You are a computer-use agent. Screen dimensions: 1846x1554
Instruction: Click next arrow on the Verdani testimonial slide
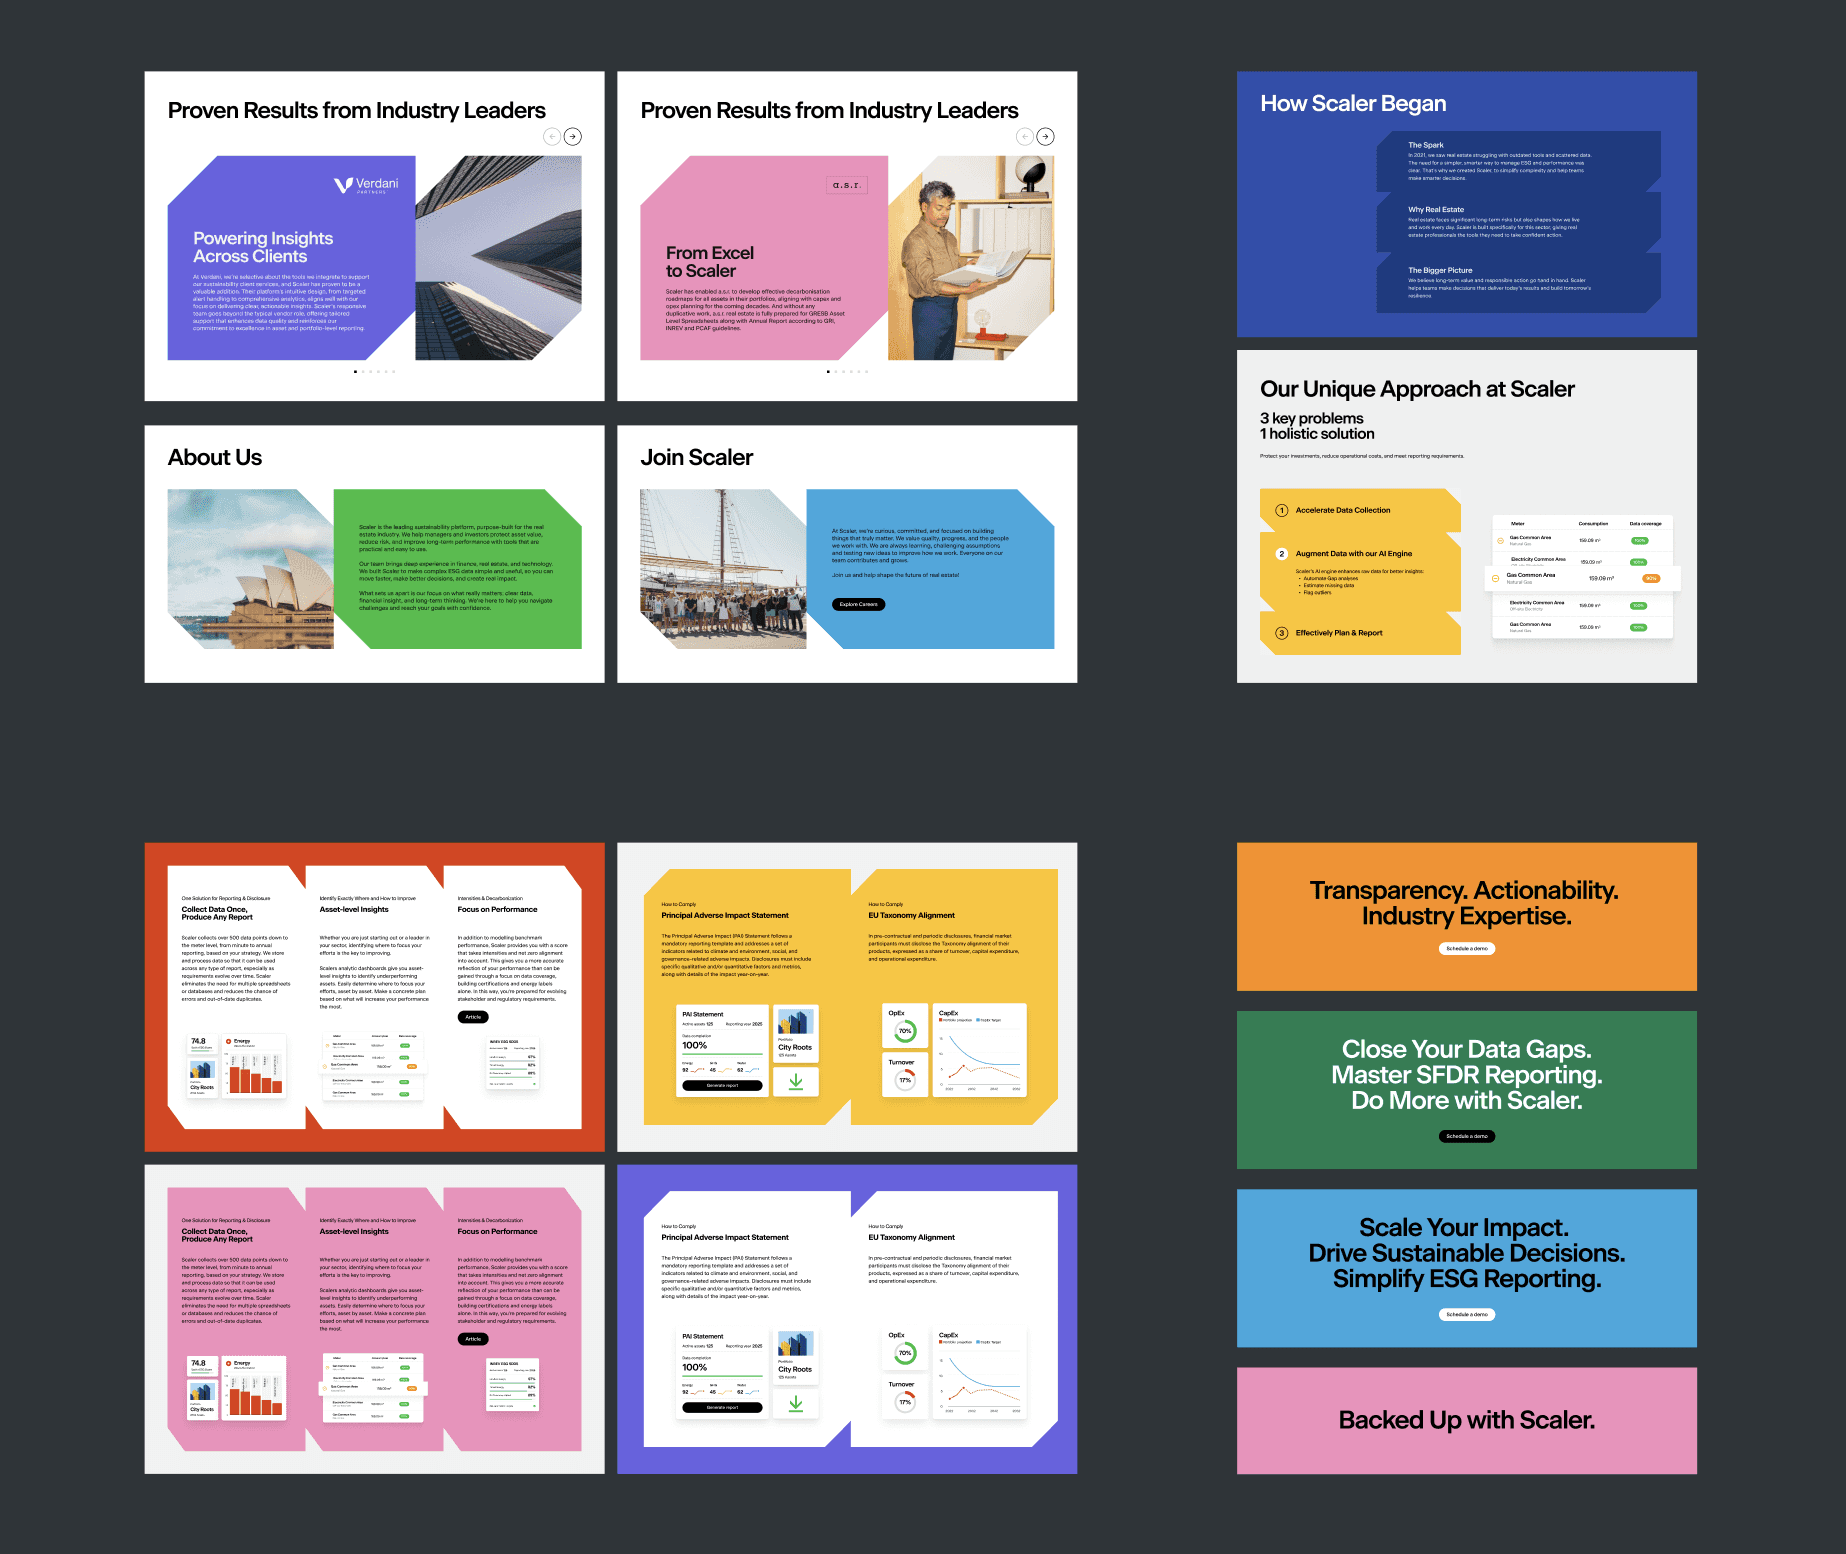pyautogui.click(x=572, y=136)
